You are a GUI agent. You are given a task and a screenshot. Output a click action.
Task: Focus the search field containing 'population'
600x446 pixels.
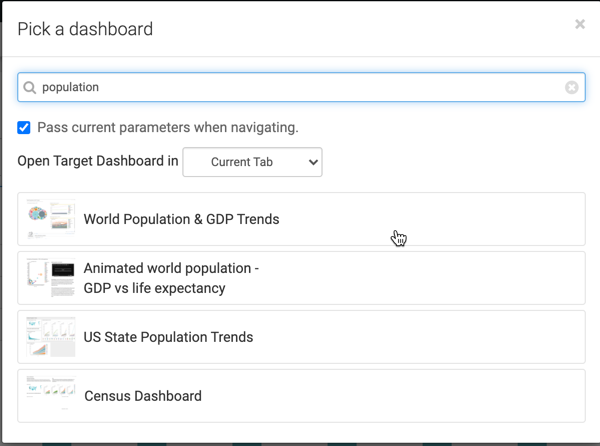coord(300,88)
